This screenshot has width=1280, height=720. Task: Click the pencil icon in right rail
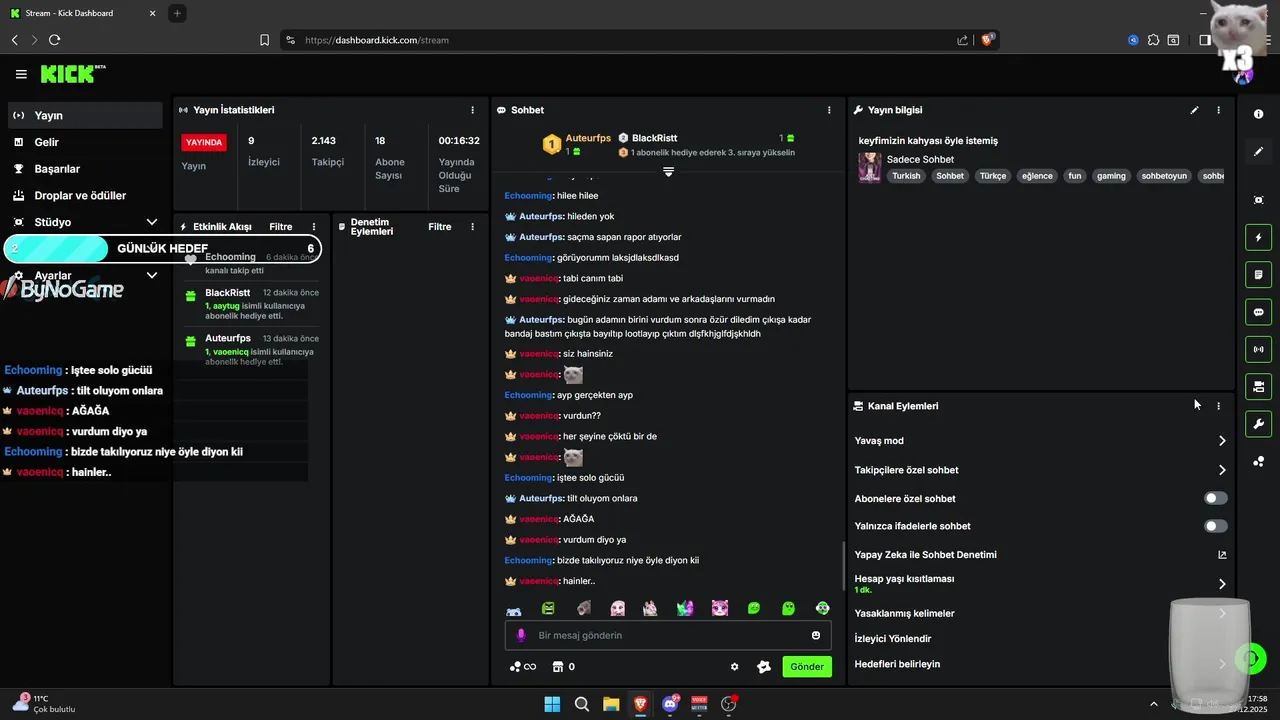[x=1259, y=152]
